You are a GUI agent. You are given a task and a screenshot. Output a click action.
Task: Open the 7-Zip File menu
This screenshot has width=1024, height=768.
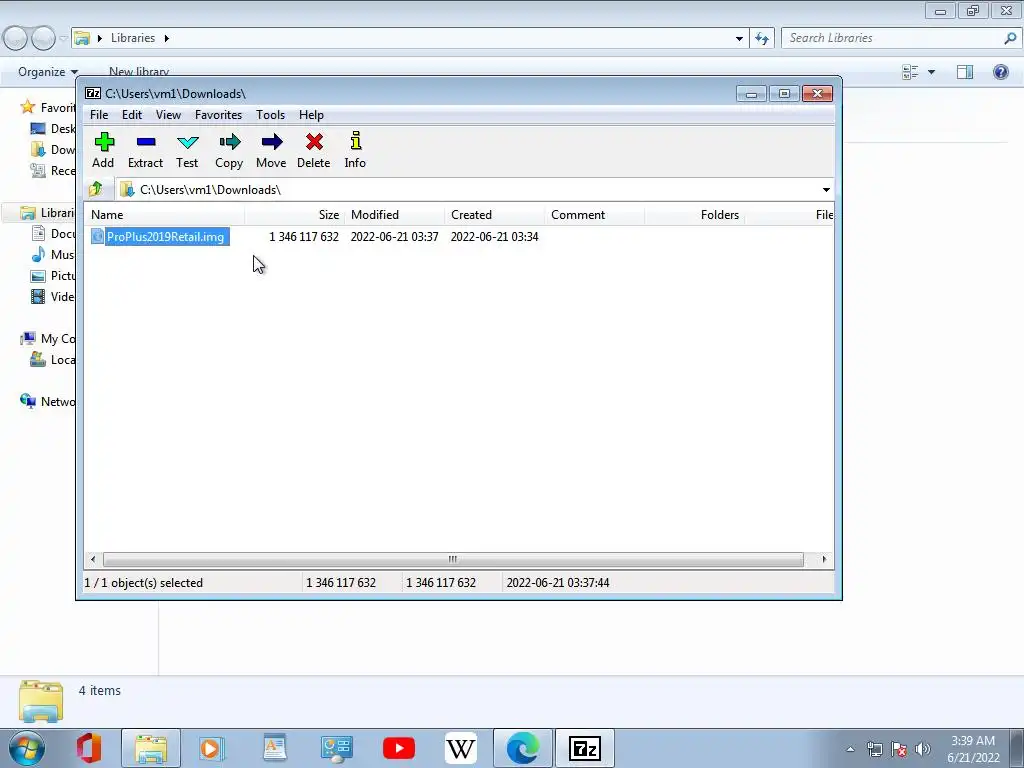(x=99, y=115)
